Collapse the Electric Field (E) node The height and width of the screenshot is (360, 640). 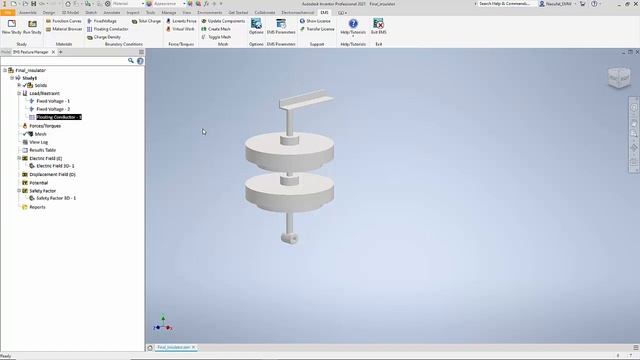click(x=19, y=158)
